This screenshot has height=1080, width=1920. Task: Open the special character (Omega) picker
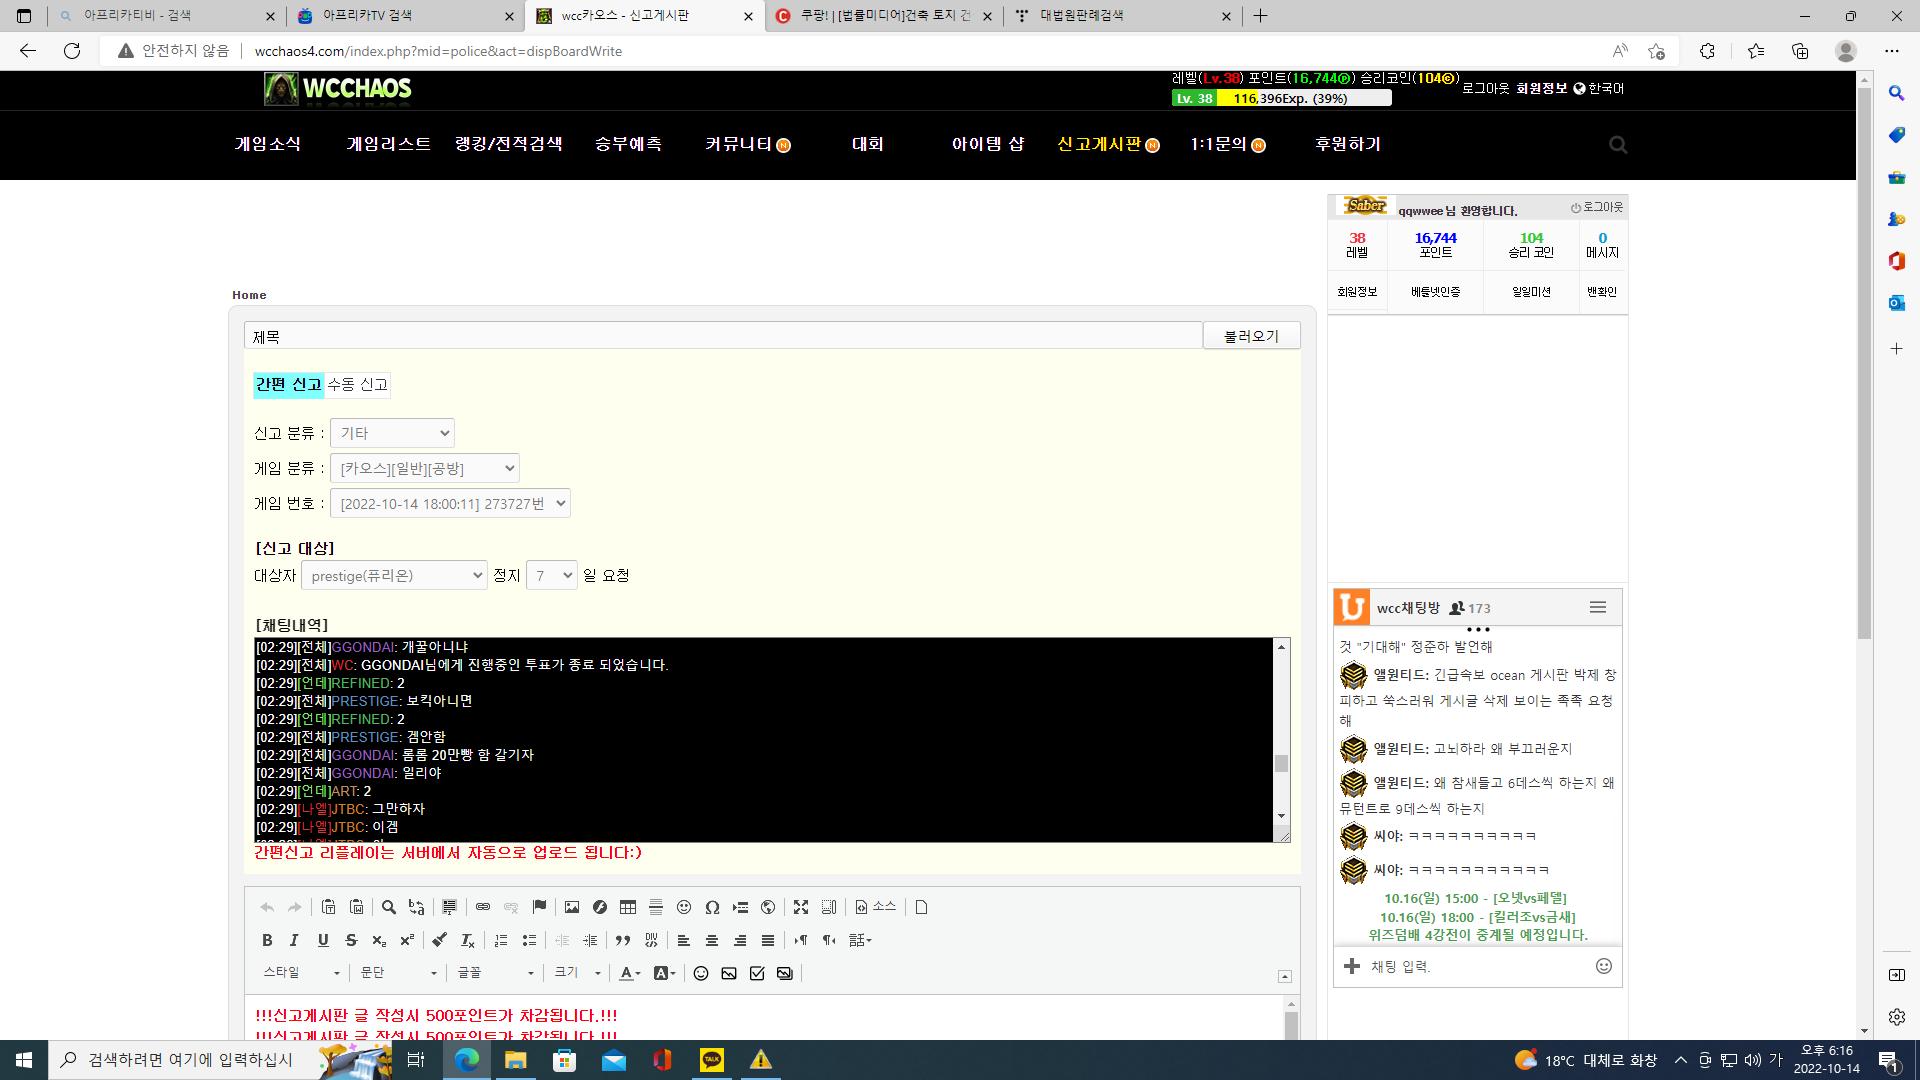(x=712, y=907)
